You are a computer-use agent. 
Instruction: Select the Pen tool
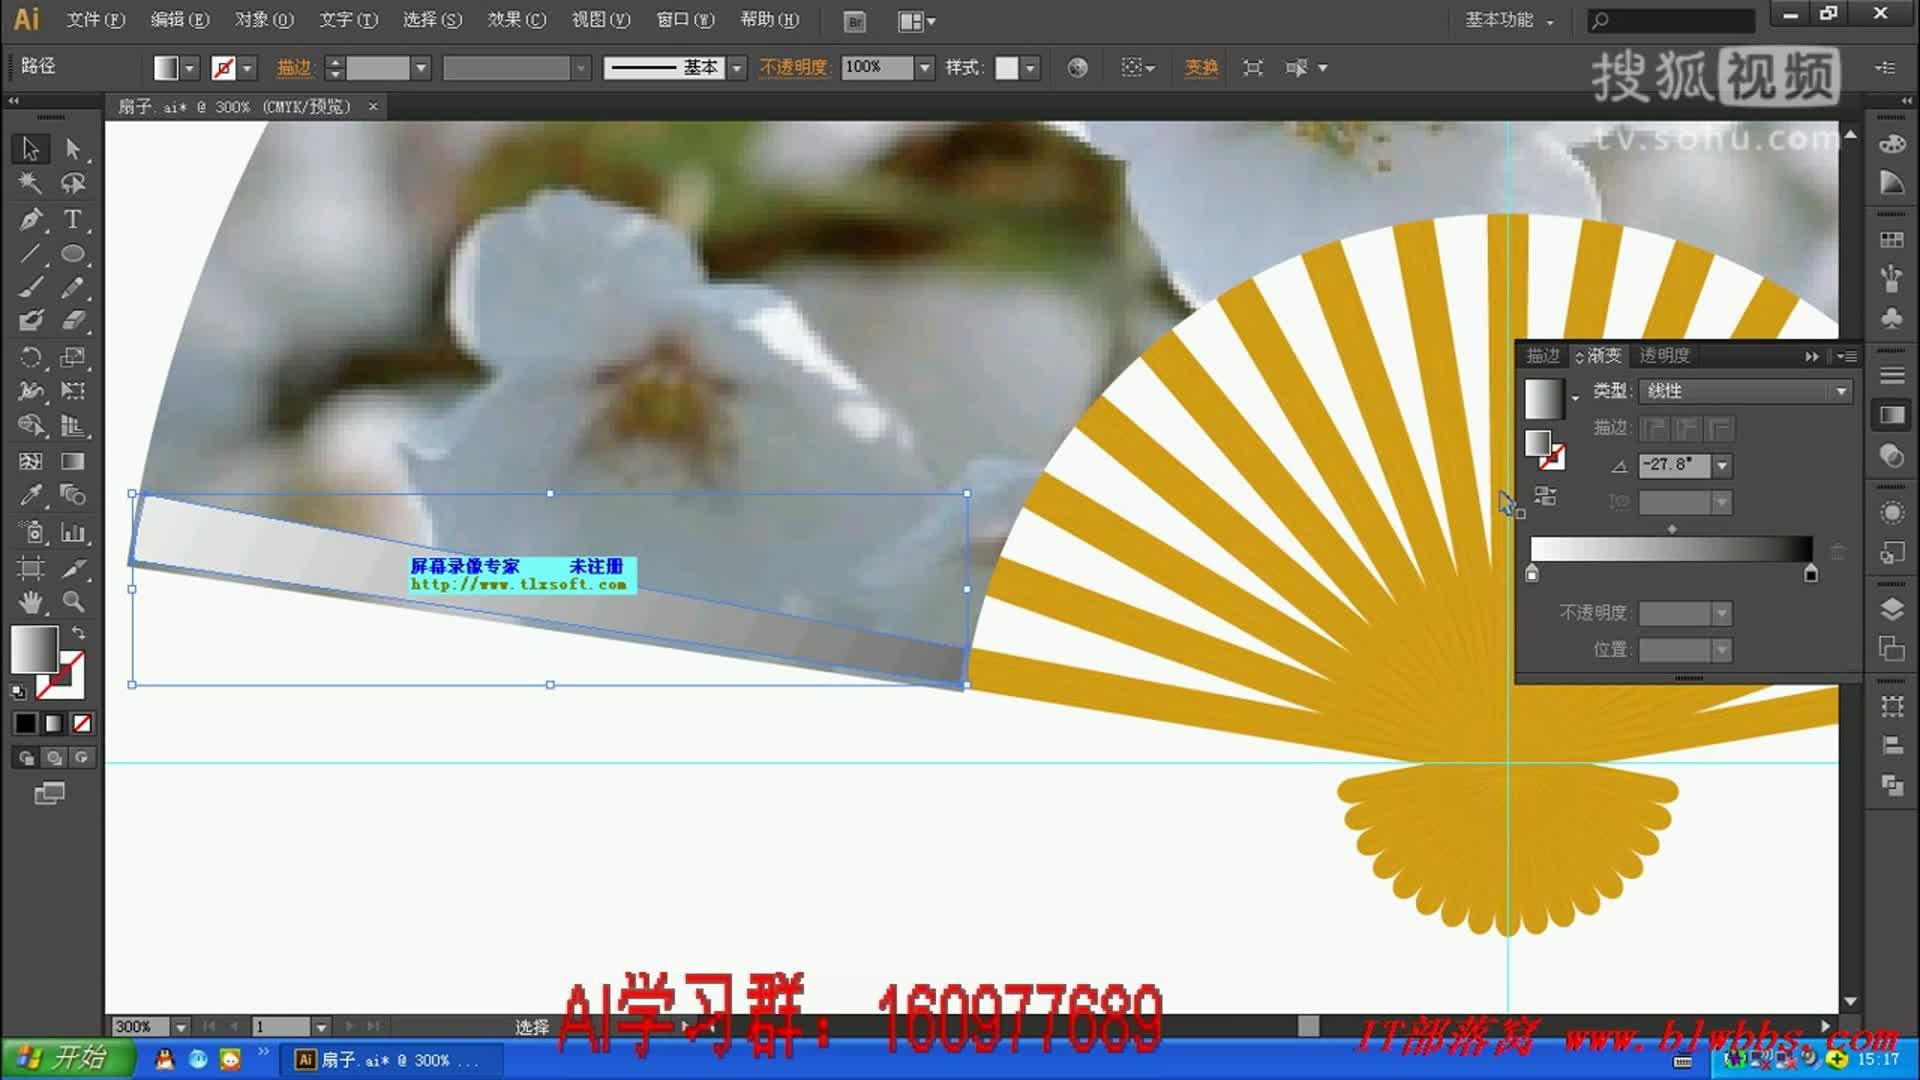29,219
